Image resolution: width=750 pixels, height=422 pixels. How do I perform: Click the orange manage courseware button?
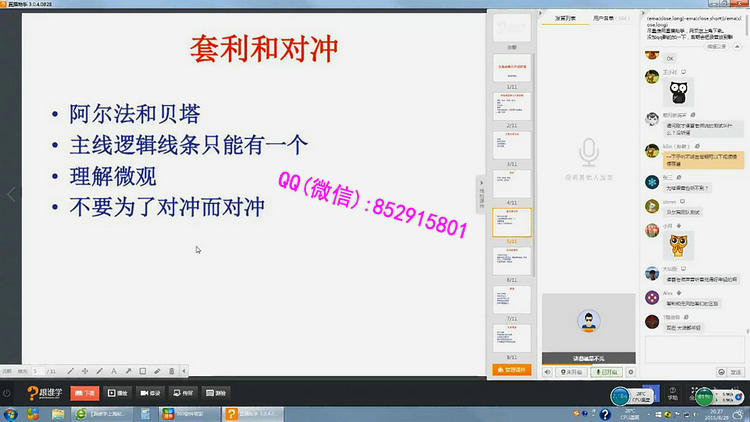pyautogui.click(x=512, y=370)
